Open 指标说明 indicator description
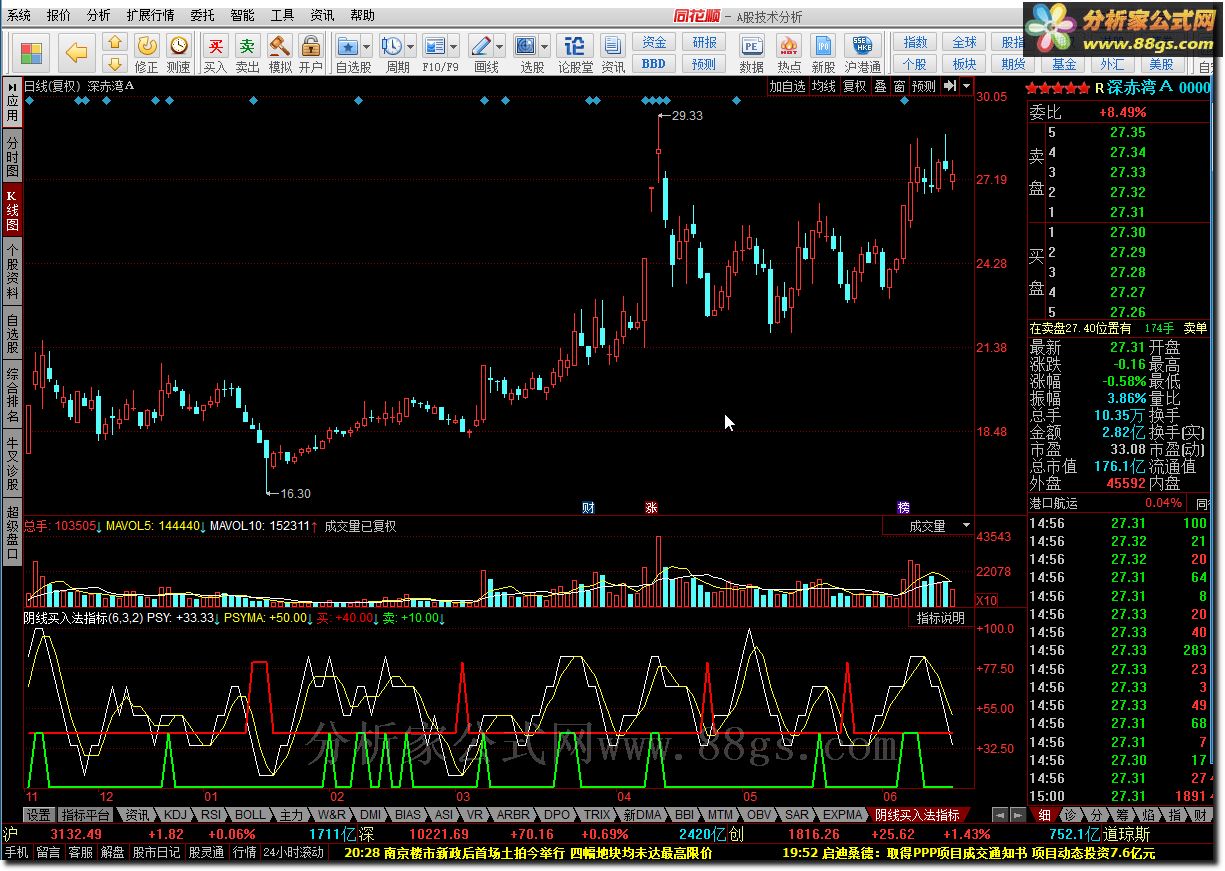 [x=941, y=618]
